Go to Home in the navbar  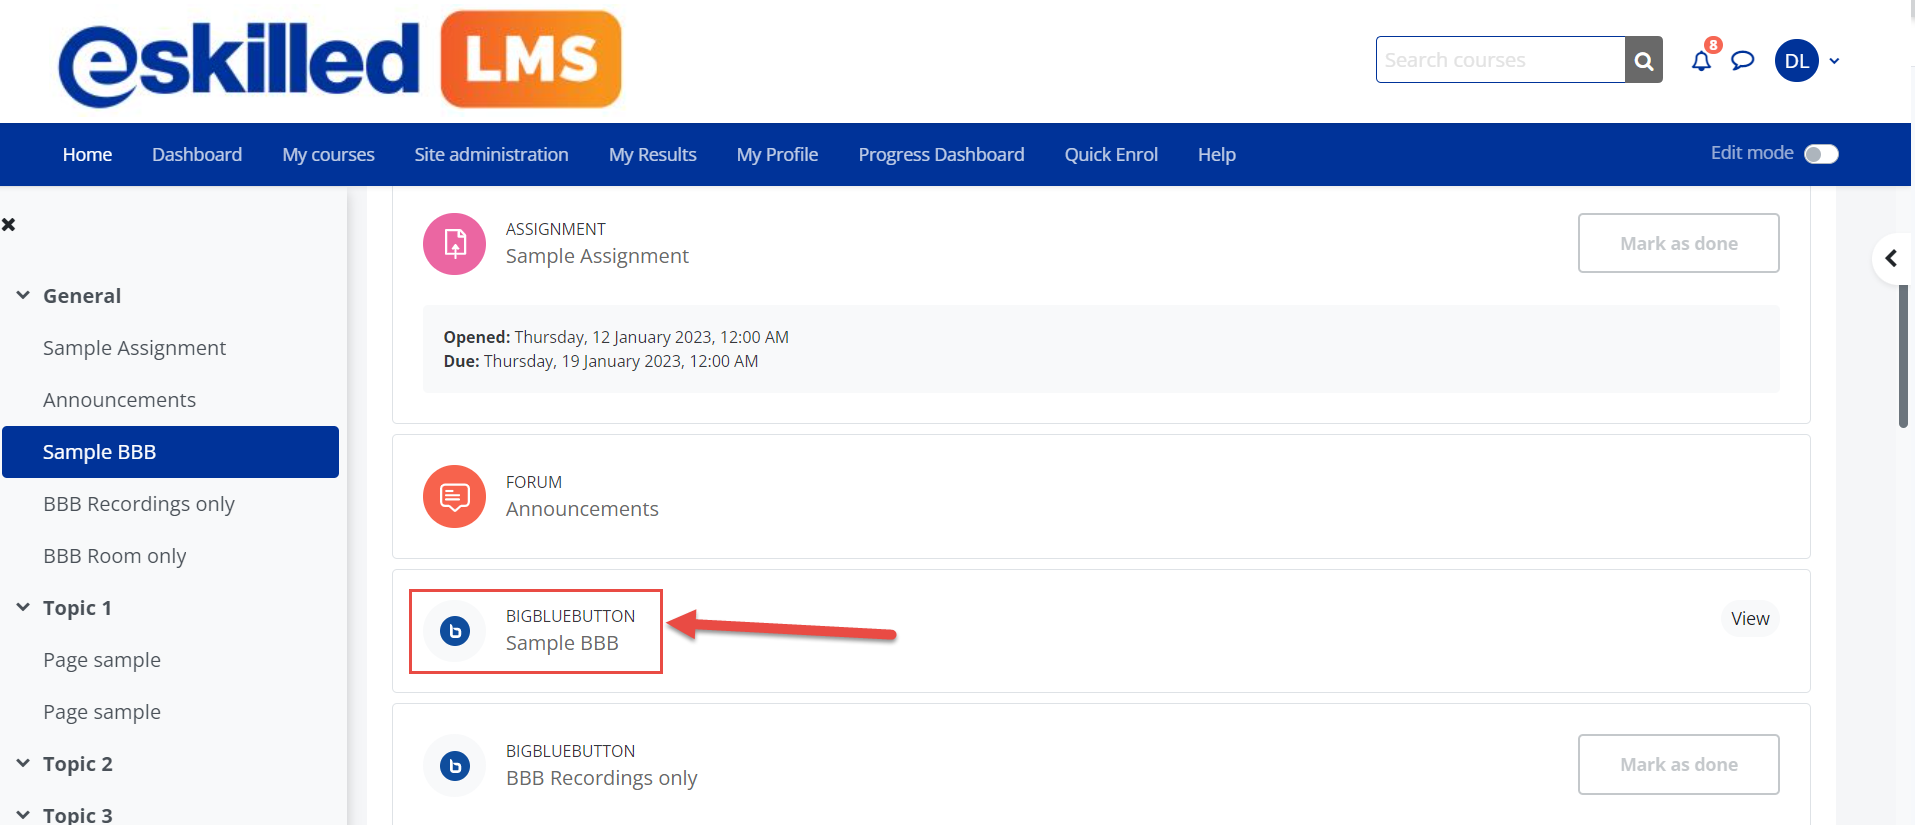87,155
